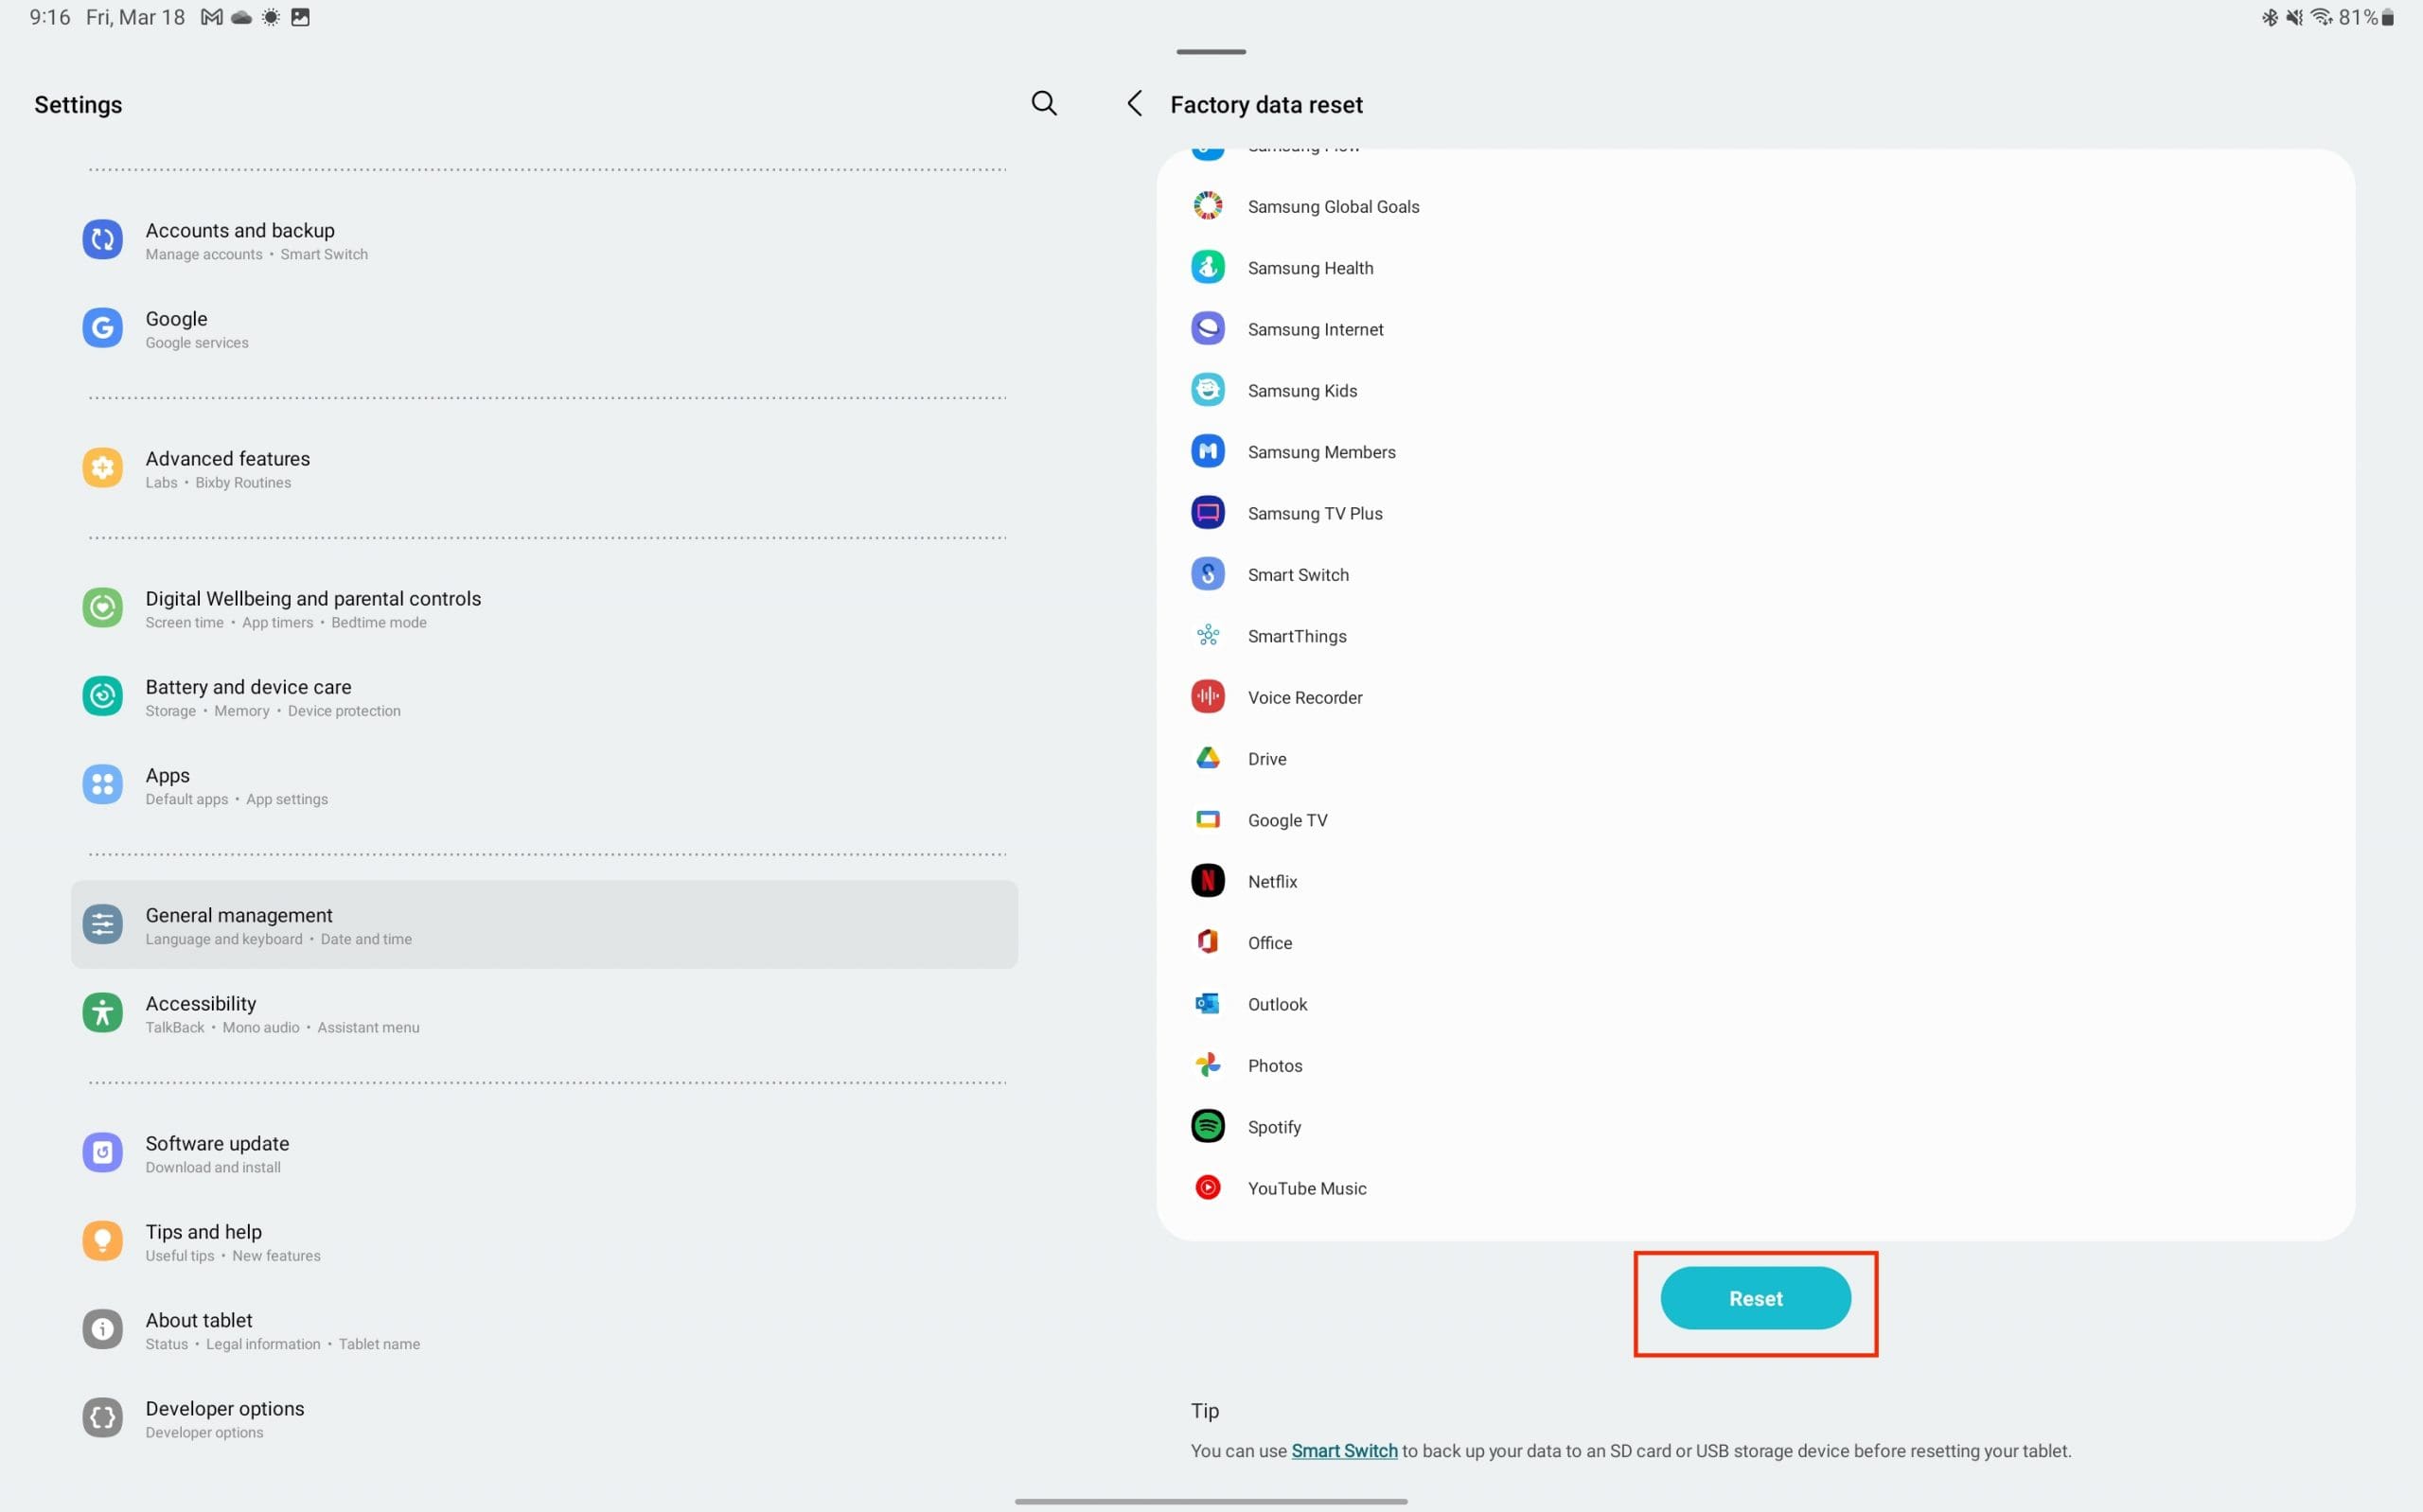Go back using the Factory data reset arrow

[1134, 103]
